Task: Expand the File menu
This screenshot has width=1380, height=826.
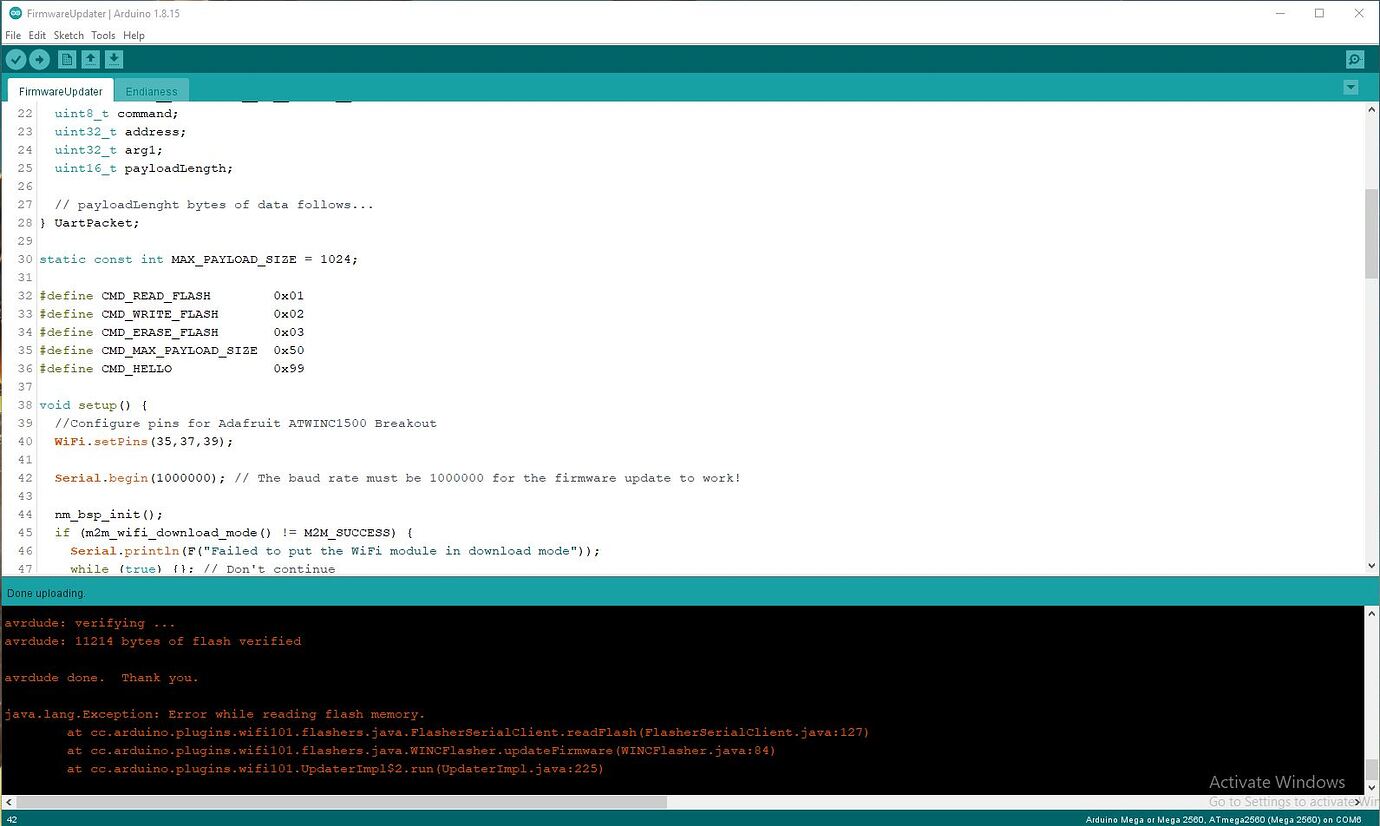Action: (x=13, y=35)
